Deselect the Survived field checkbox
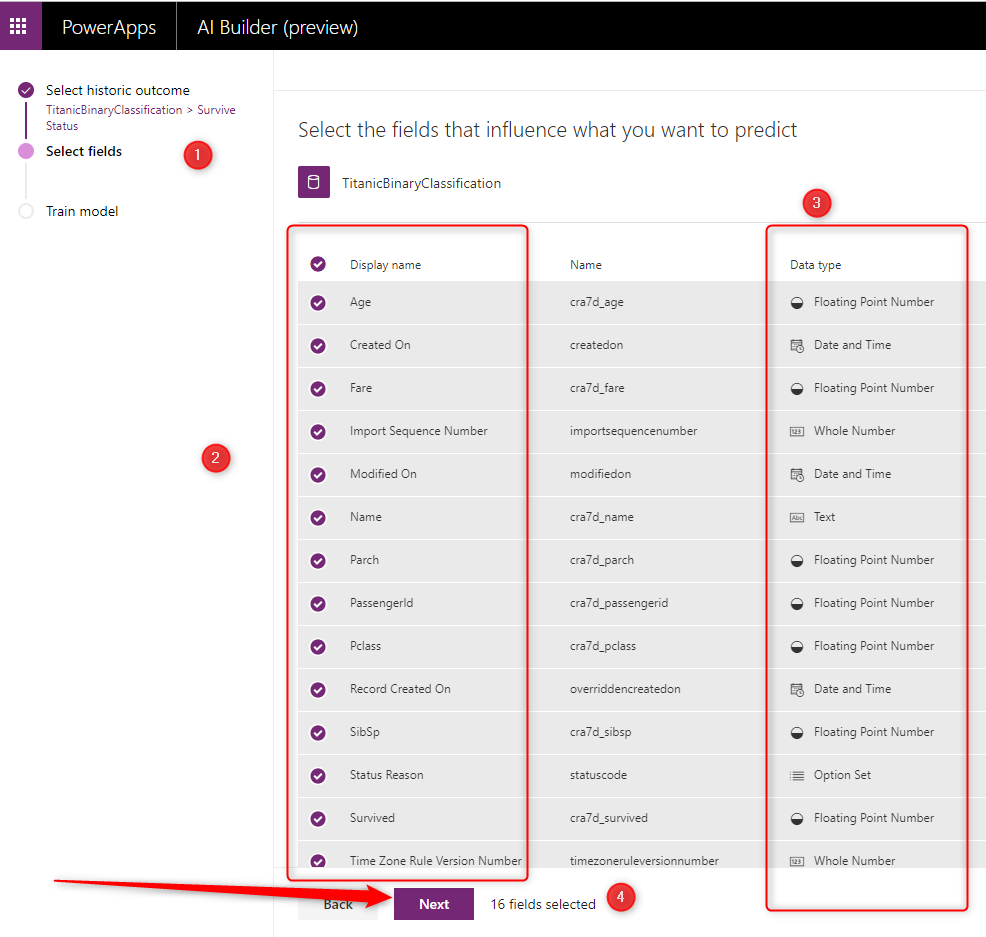 [x=318, y=818]
